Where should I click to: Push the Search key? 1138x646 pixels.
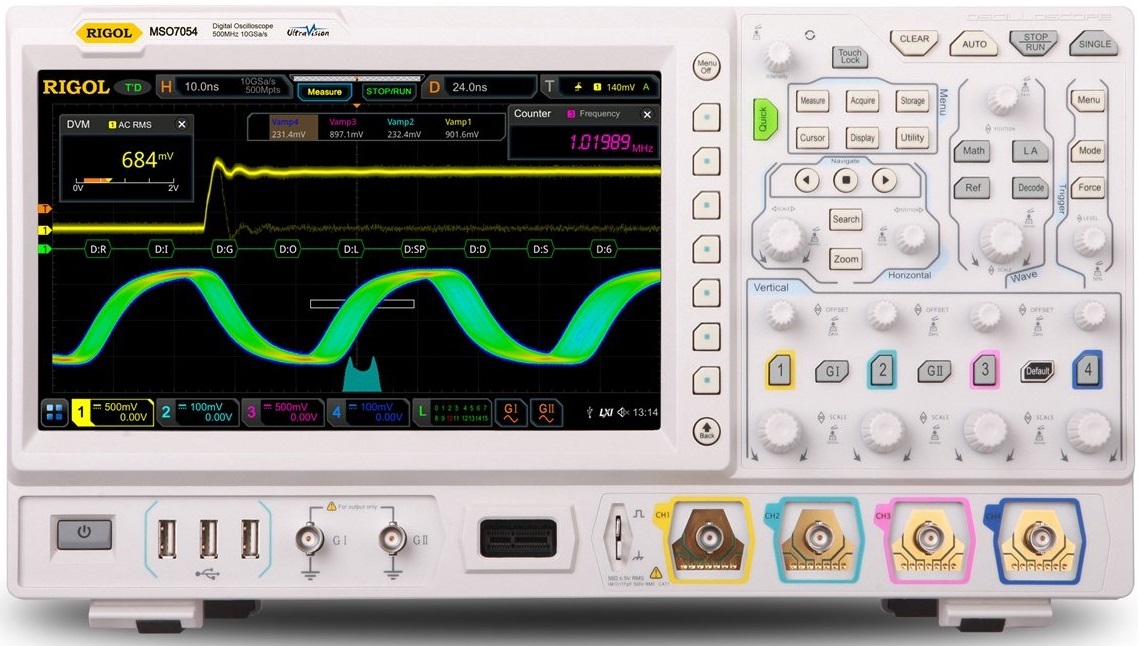[846, 219]
